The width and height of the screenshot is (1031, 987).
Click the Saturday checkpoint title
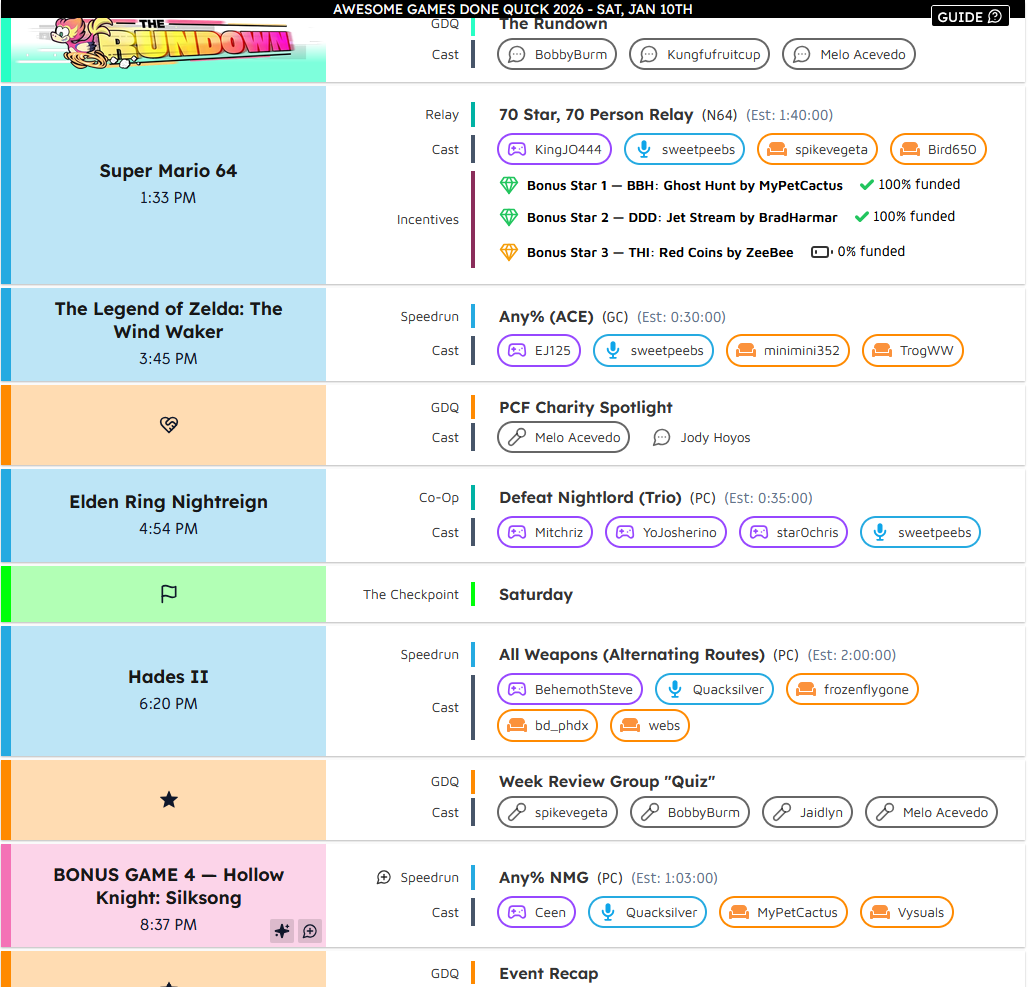click(536, 594)
